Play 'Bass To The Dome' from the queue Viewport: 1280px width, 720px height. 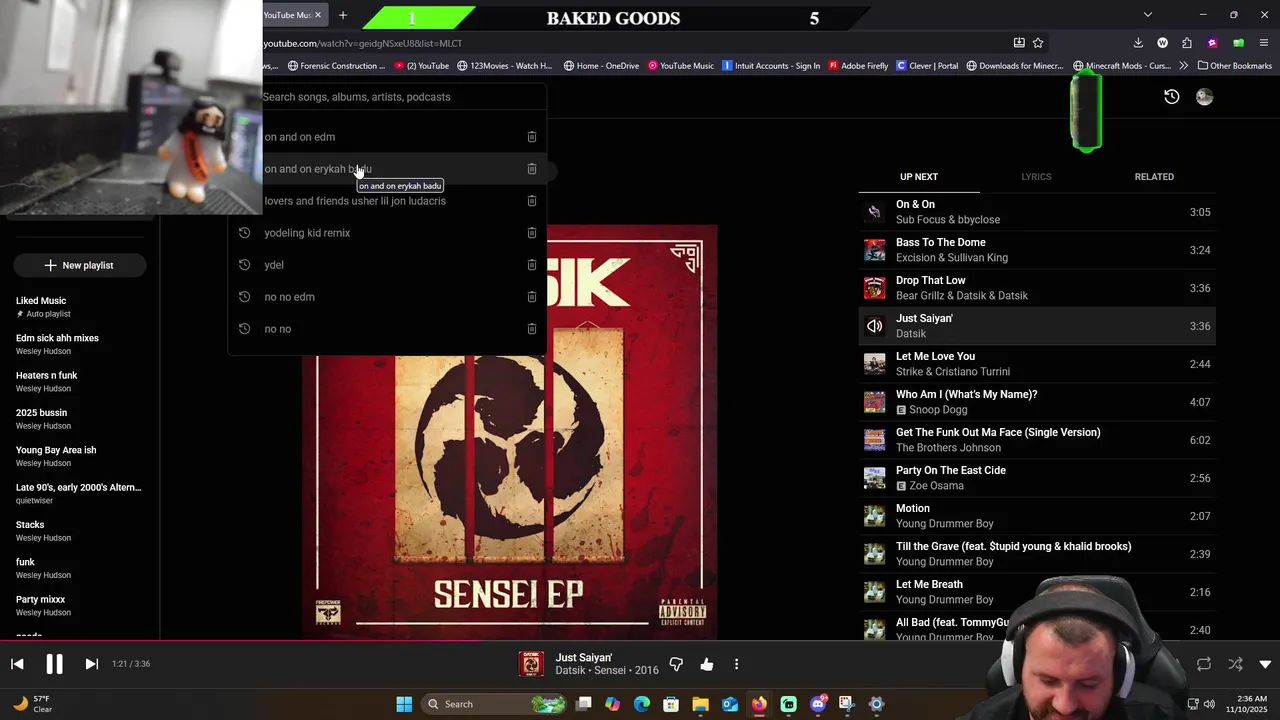coord(1037,250)
